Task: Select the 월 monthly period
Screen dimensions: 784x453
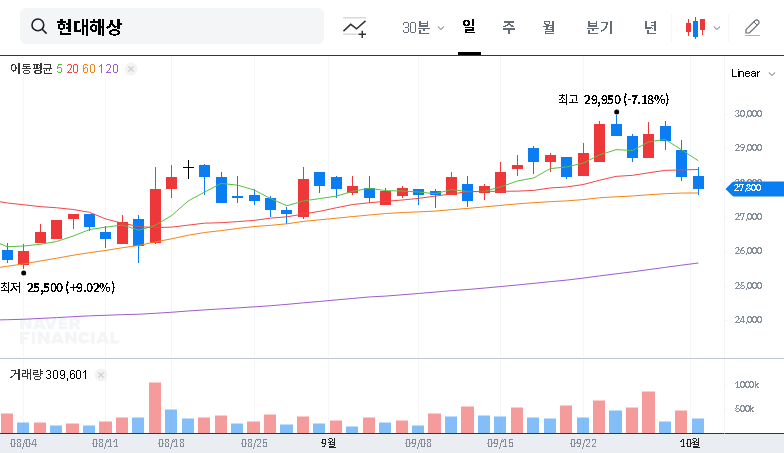Action: [x=548, y=28]
